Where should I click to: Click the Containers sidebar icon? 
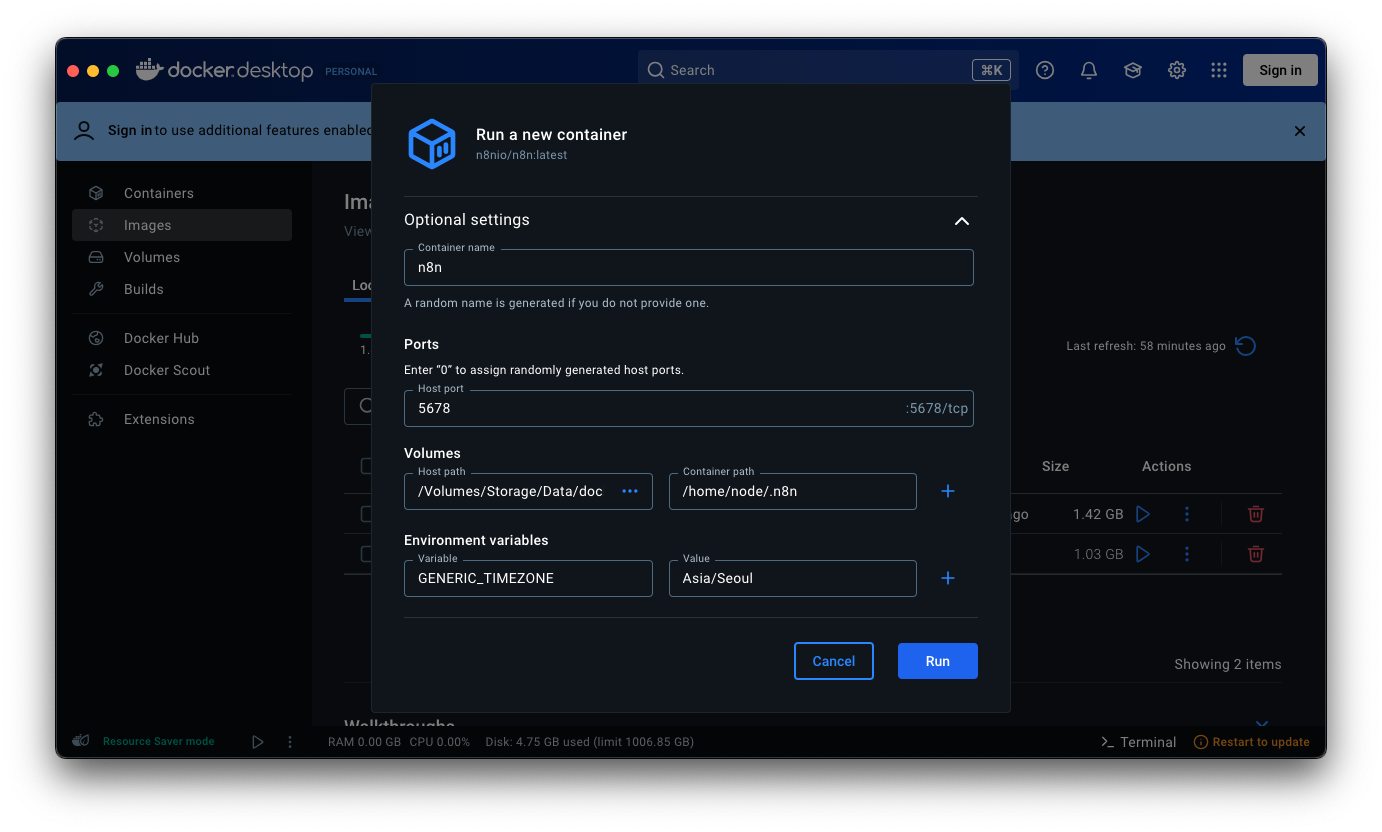click(x=96, y=193)
